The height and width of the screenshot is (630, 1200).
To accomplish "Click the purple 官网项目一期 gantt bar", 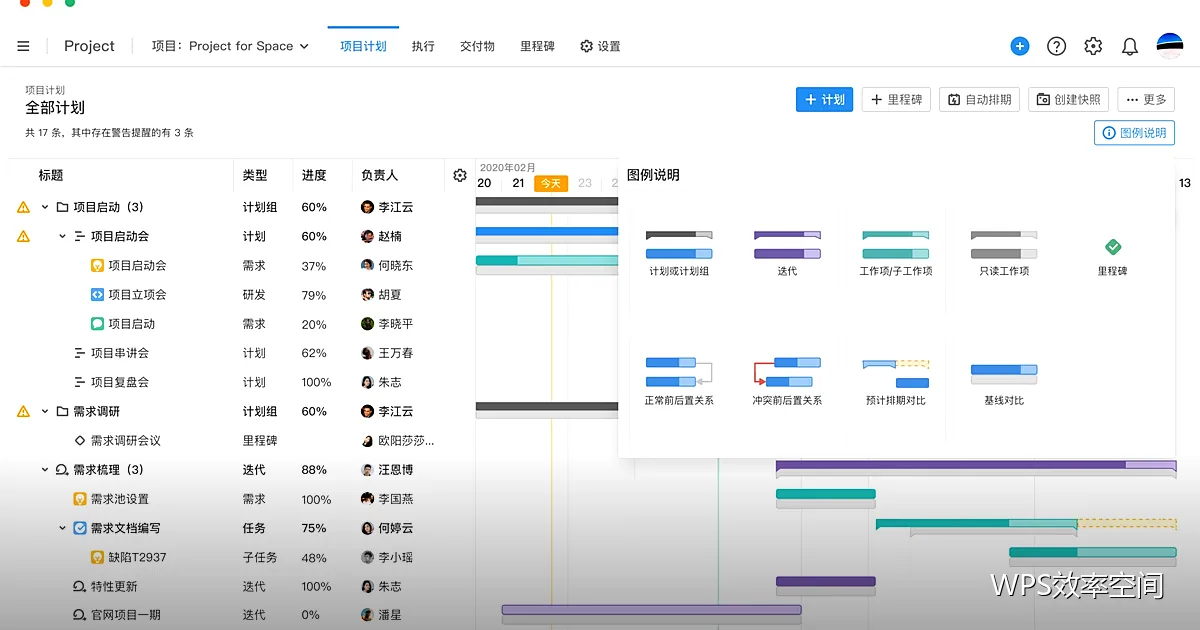I will (x=652, y=609).
